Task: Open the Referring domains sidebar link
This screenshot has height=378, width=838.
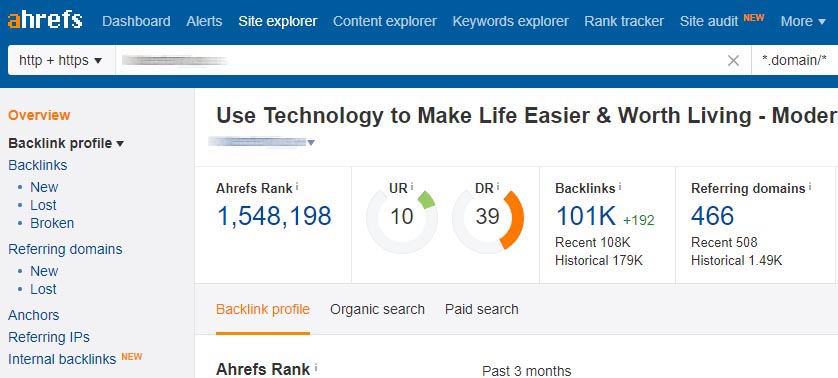Action: (x=65, y=249)
